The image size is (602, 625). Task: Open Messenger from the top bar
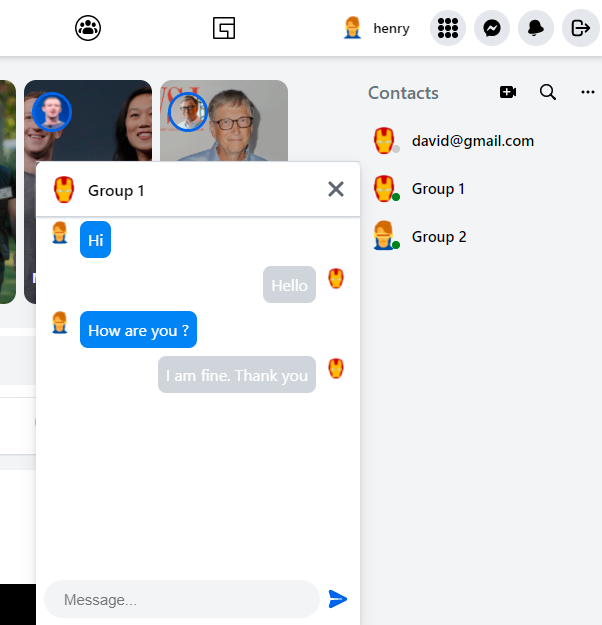tap(492, 28)
